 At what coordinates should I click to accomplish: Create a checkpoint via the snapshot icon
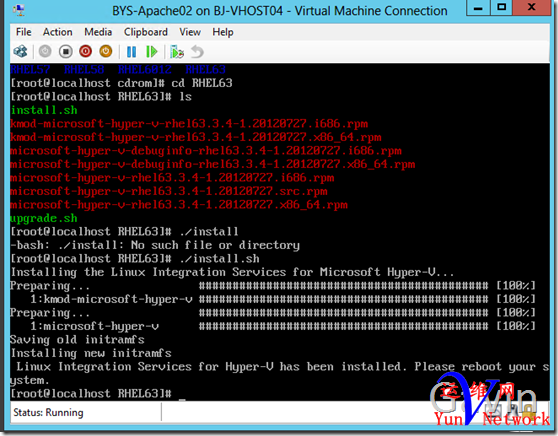pyautogui.click(x=177, y=52)
